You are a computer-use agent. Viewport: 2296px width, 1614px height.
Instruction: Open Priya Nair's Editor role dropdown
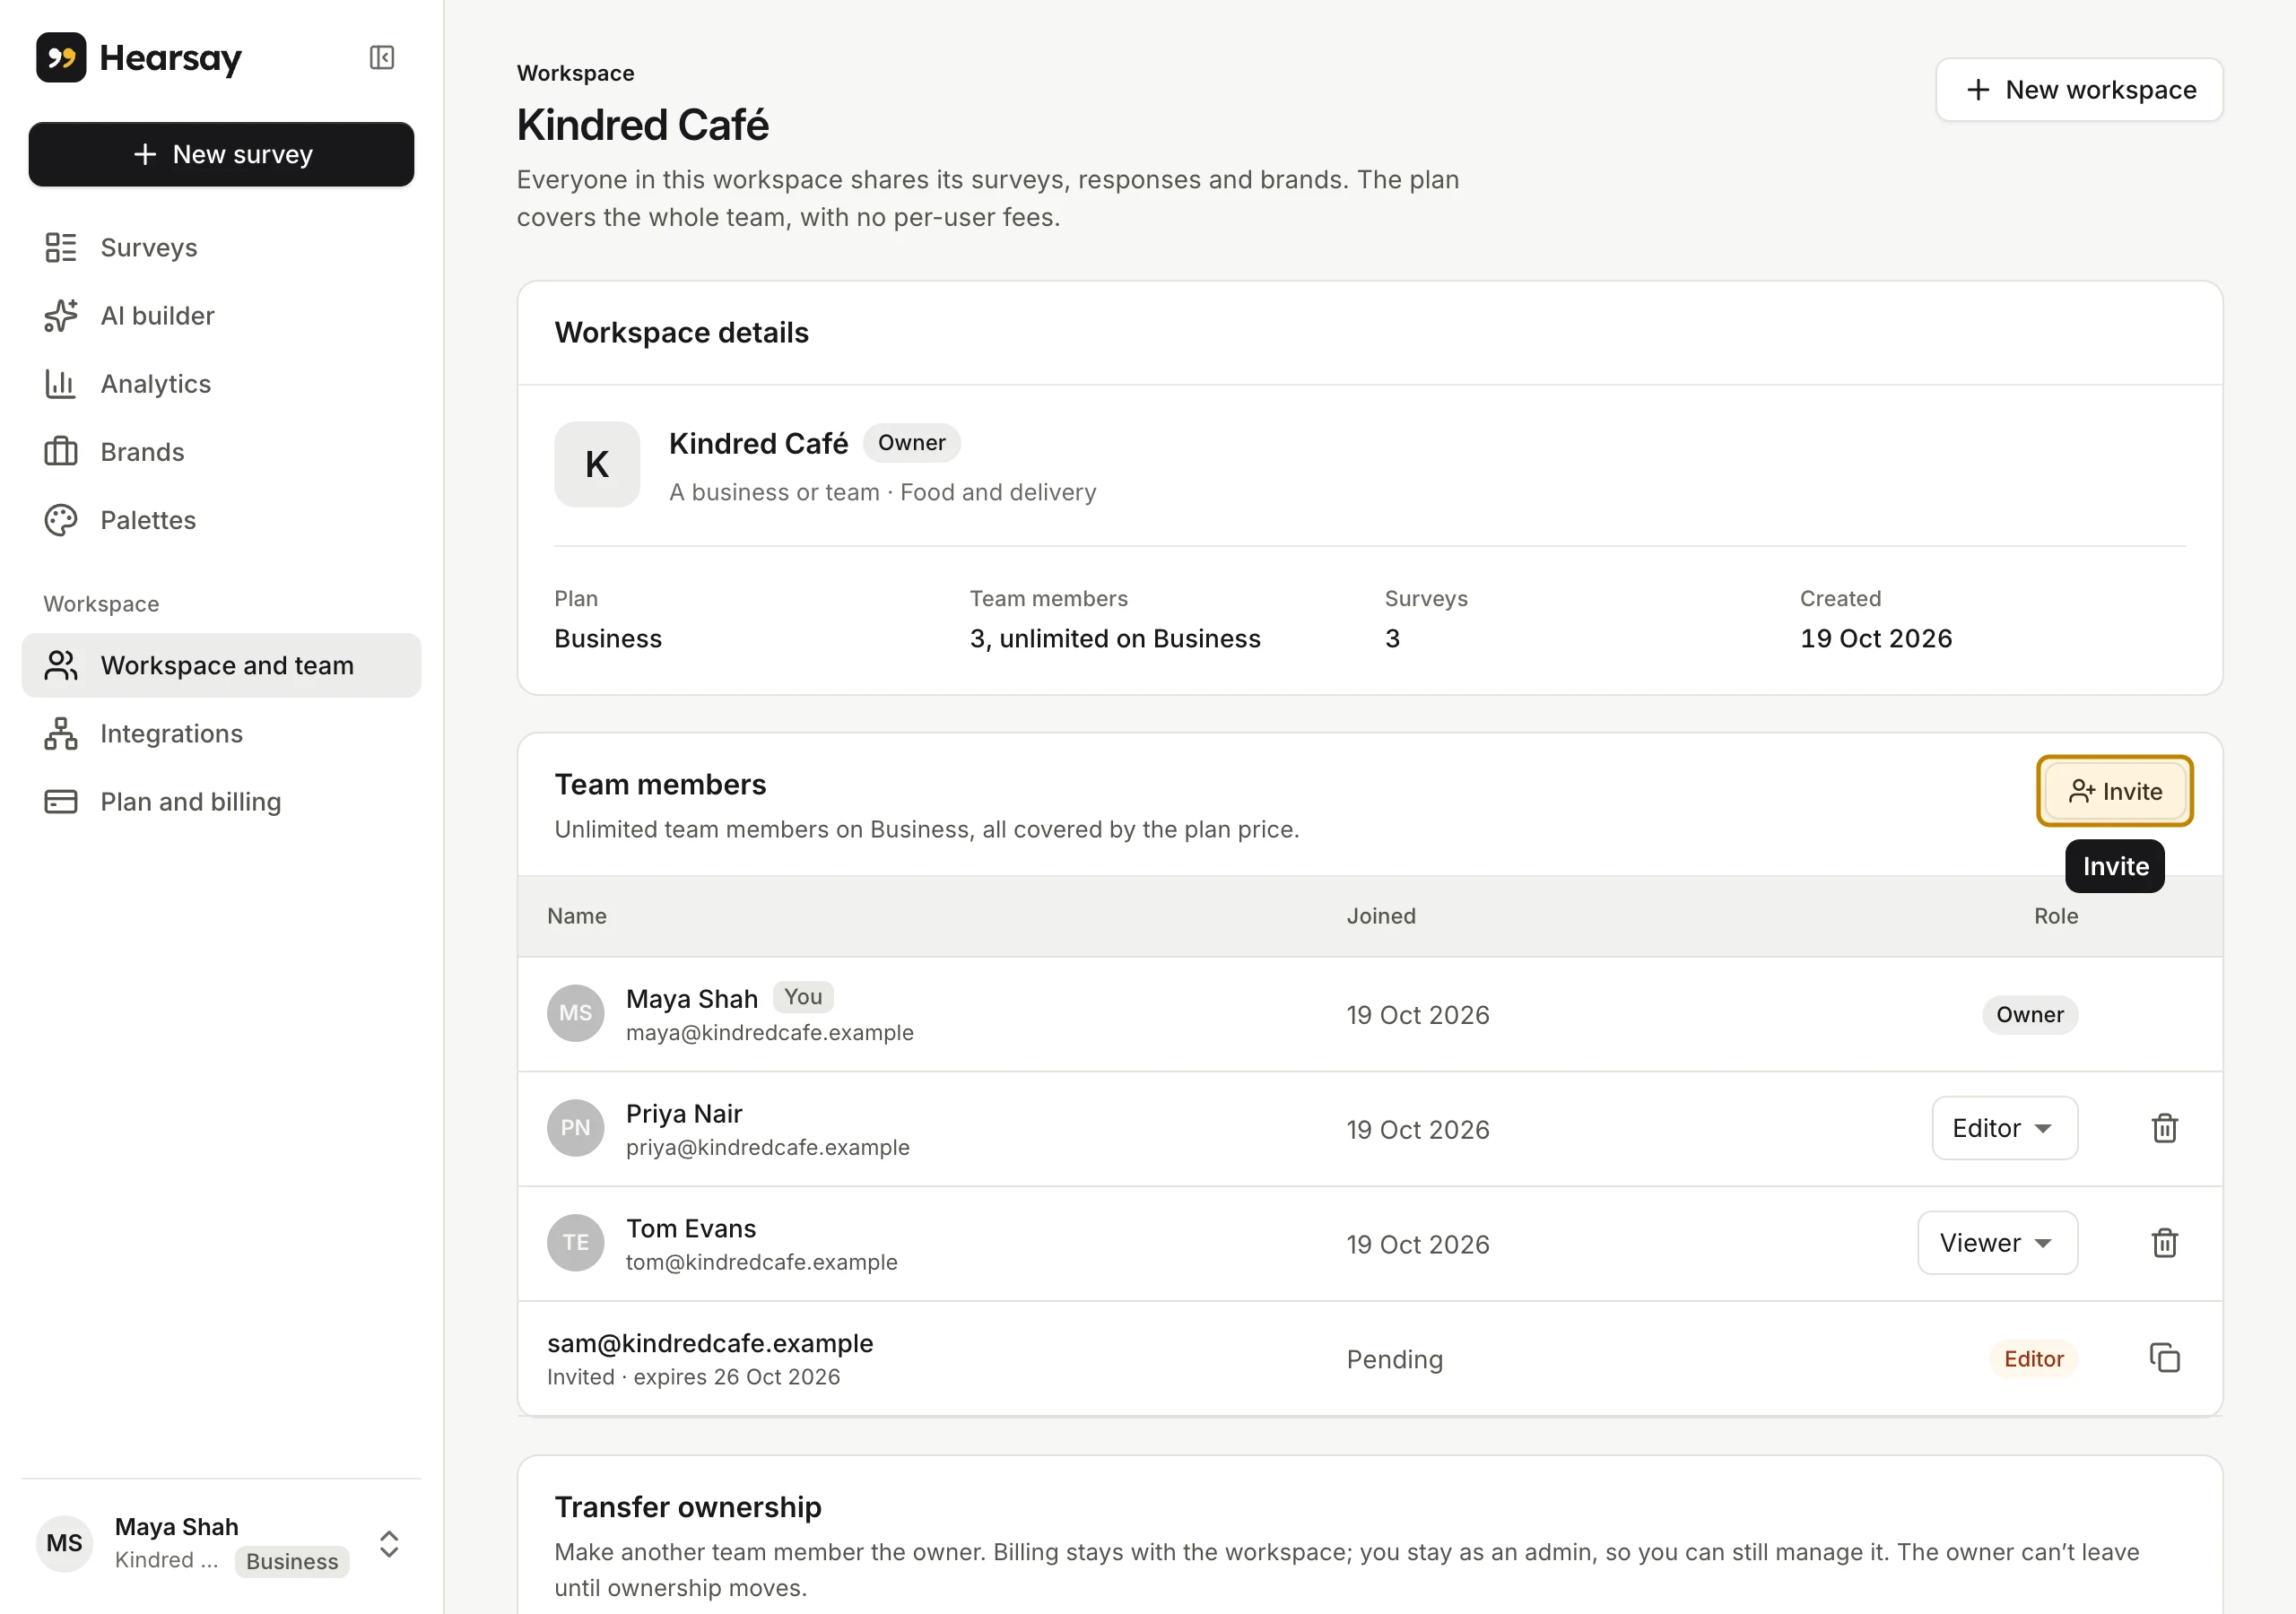2004,1128
